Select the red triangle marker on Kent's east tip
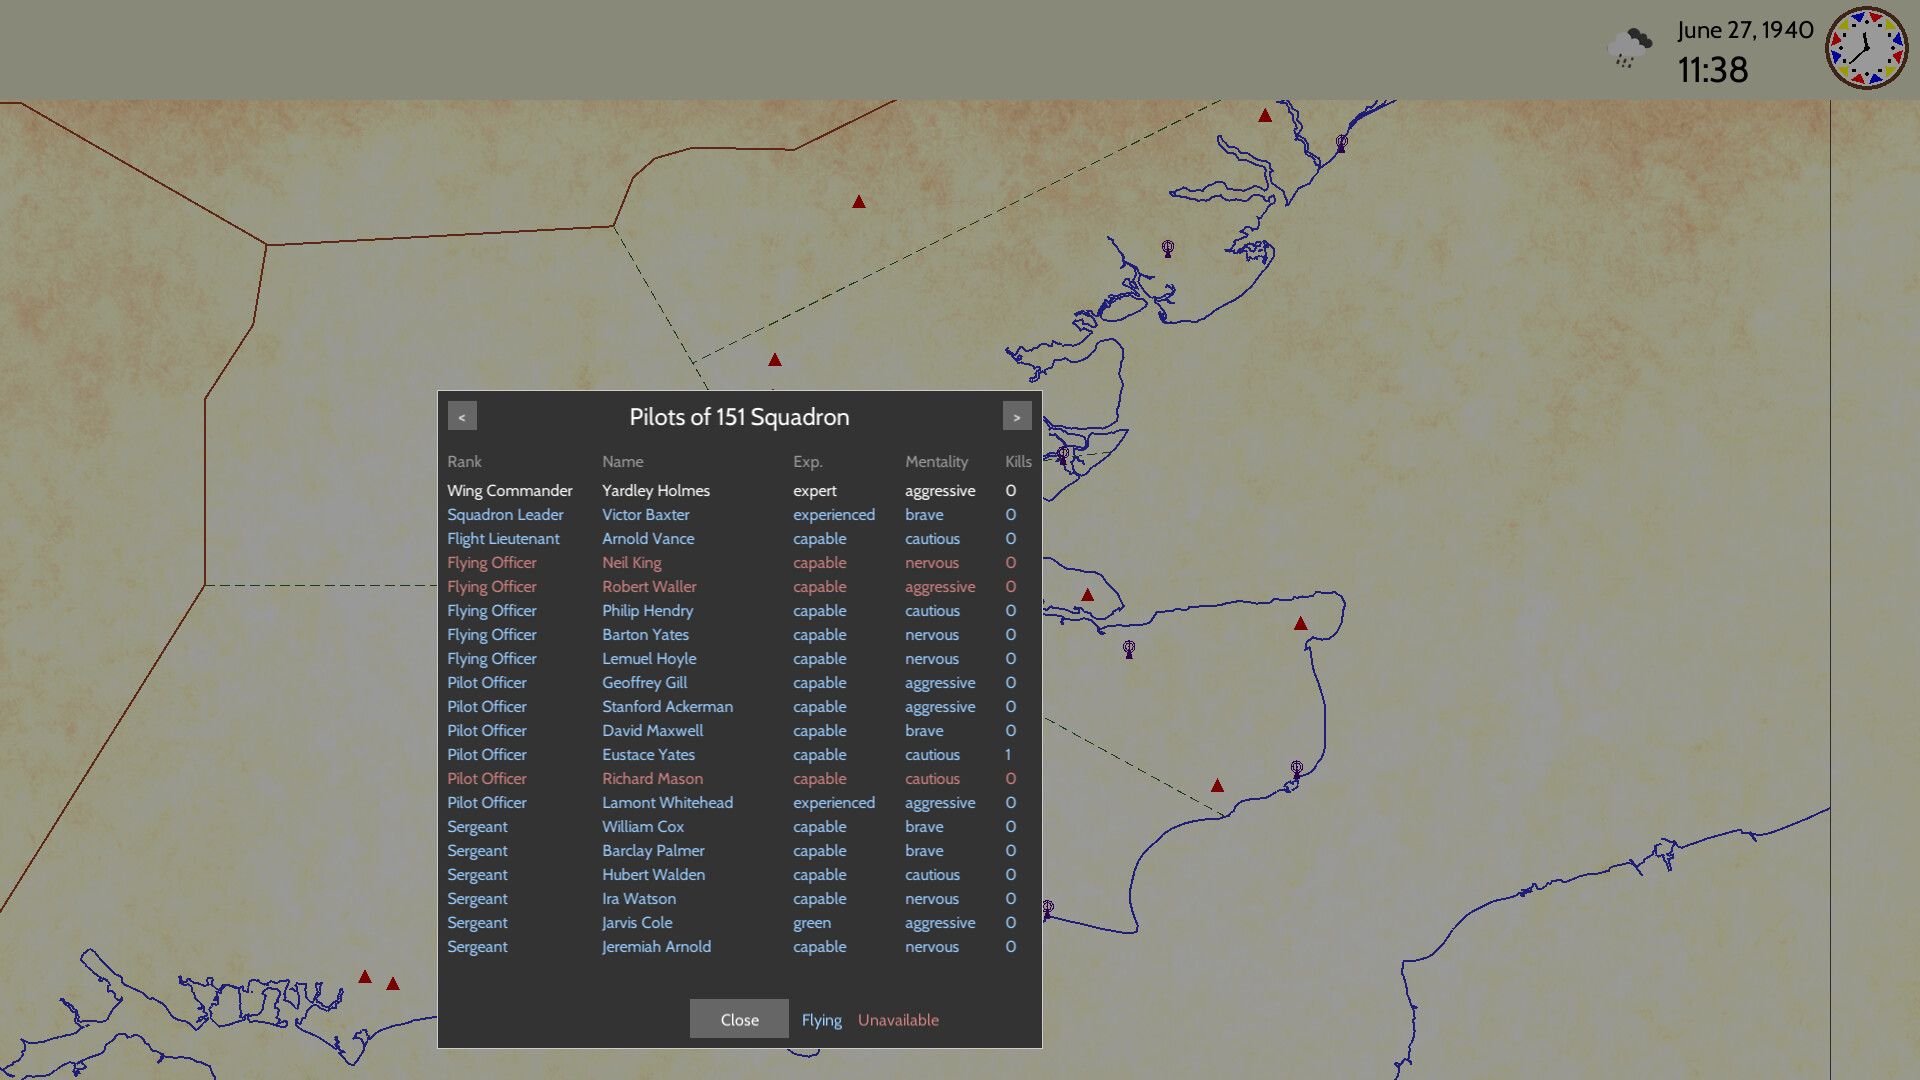The height and width of the screenshot is (1080, 1920). (1301, 623)
